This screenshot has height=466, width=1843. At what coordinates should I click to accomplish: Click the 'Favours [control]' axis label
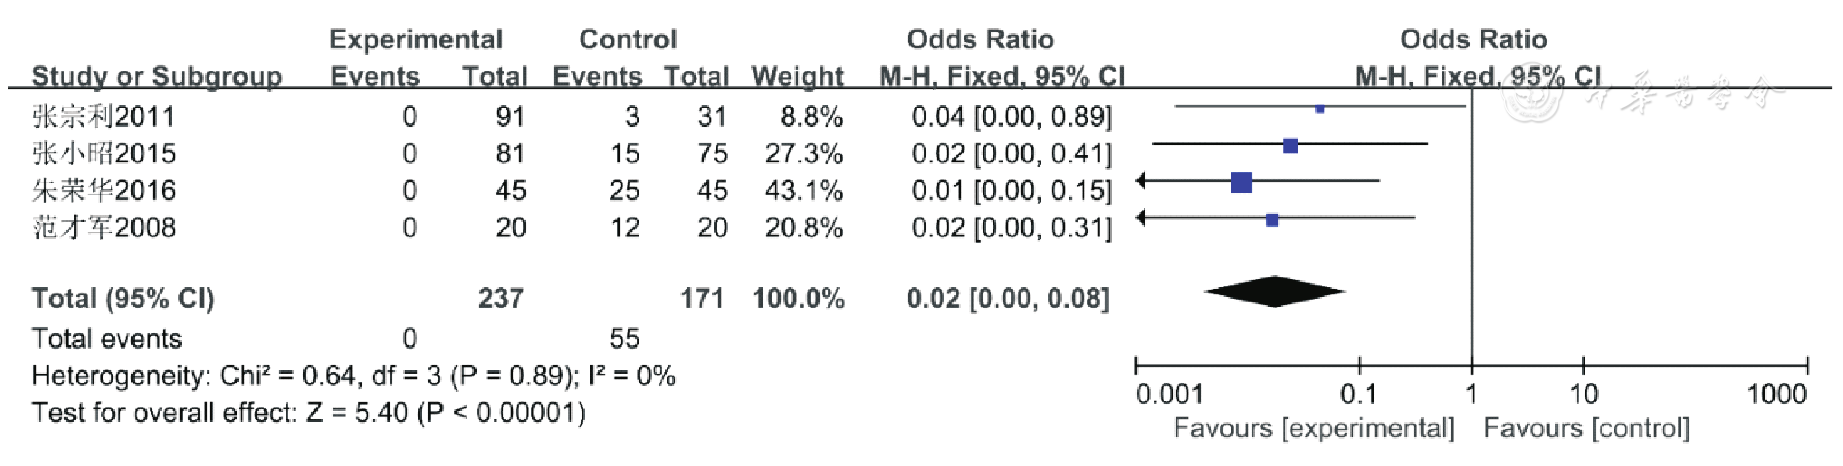1586,428
